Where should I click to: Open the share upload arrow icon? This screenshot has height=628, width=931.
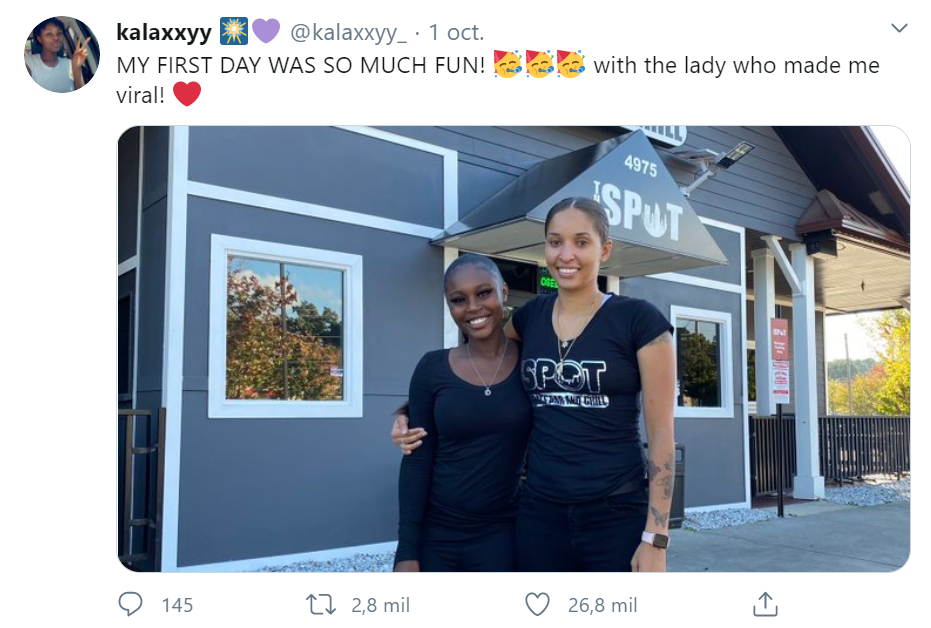pos(765,604)
